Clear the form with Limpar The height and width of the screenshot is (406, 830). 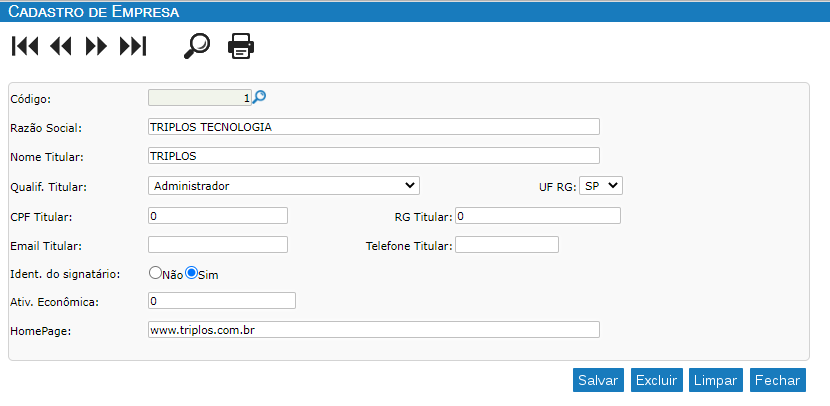[716, 380]
